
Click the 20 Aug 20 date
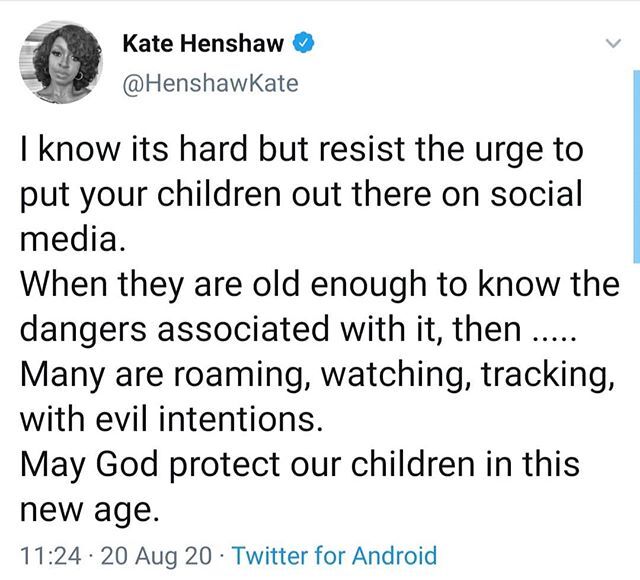click(x=156, y=556)
